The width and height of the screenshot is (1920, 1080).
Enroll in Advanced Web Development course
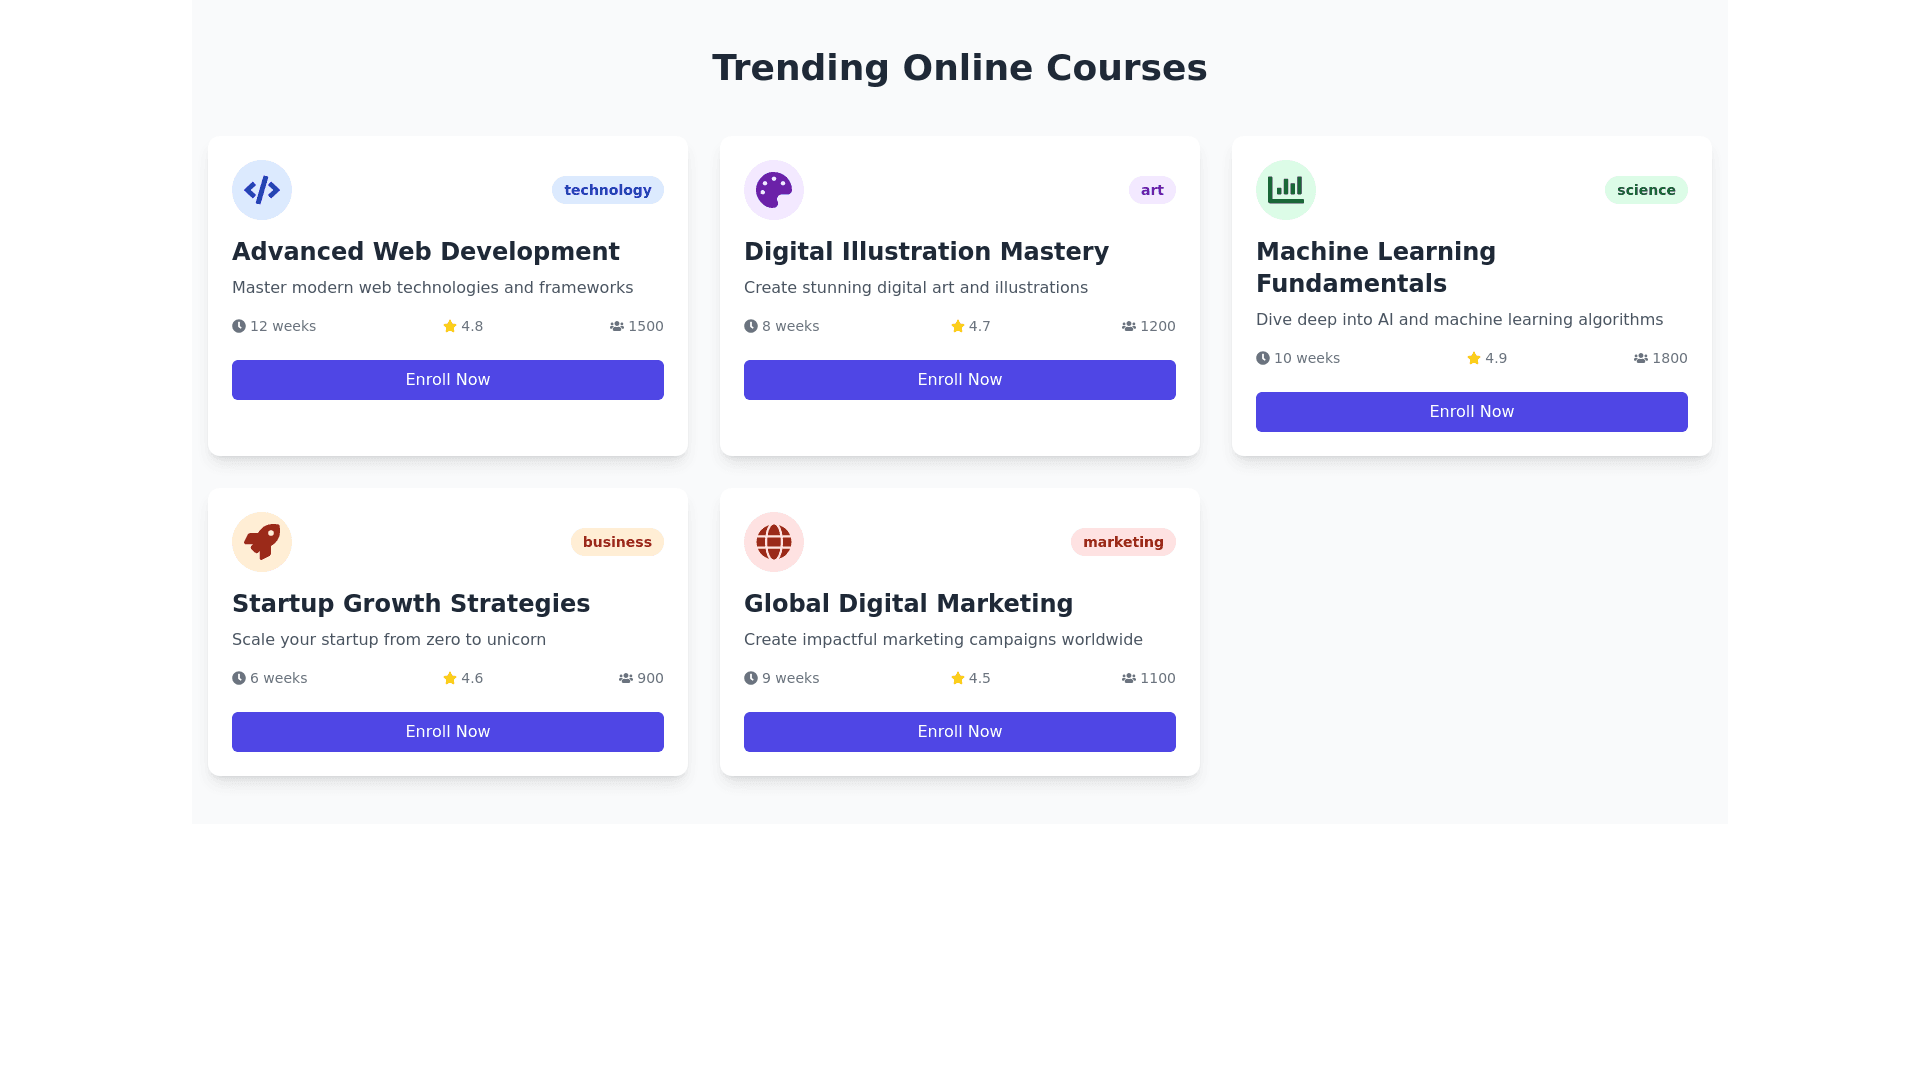coord(448,380)
